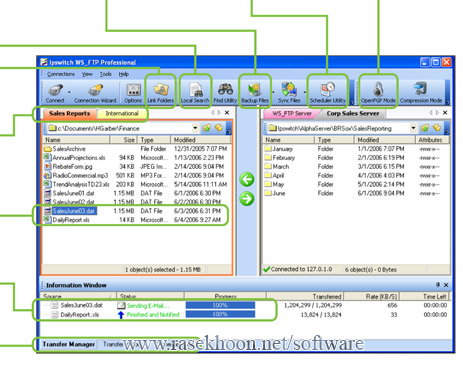Open the Tools menu
Screen dimensions: 463x367
point(106,74)
